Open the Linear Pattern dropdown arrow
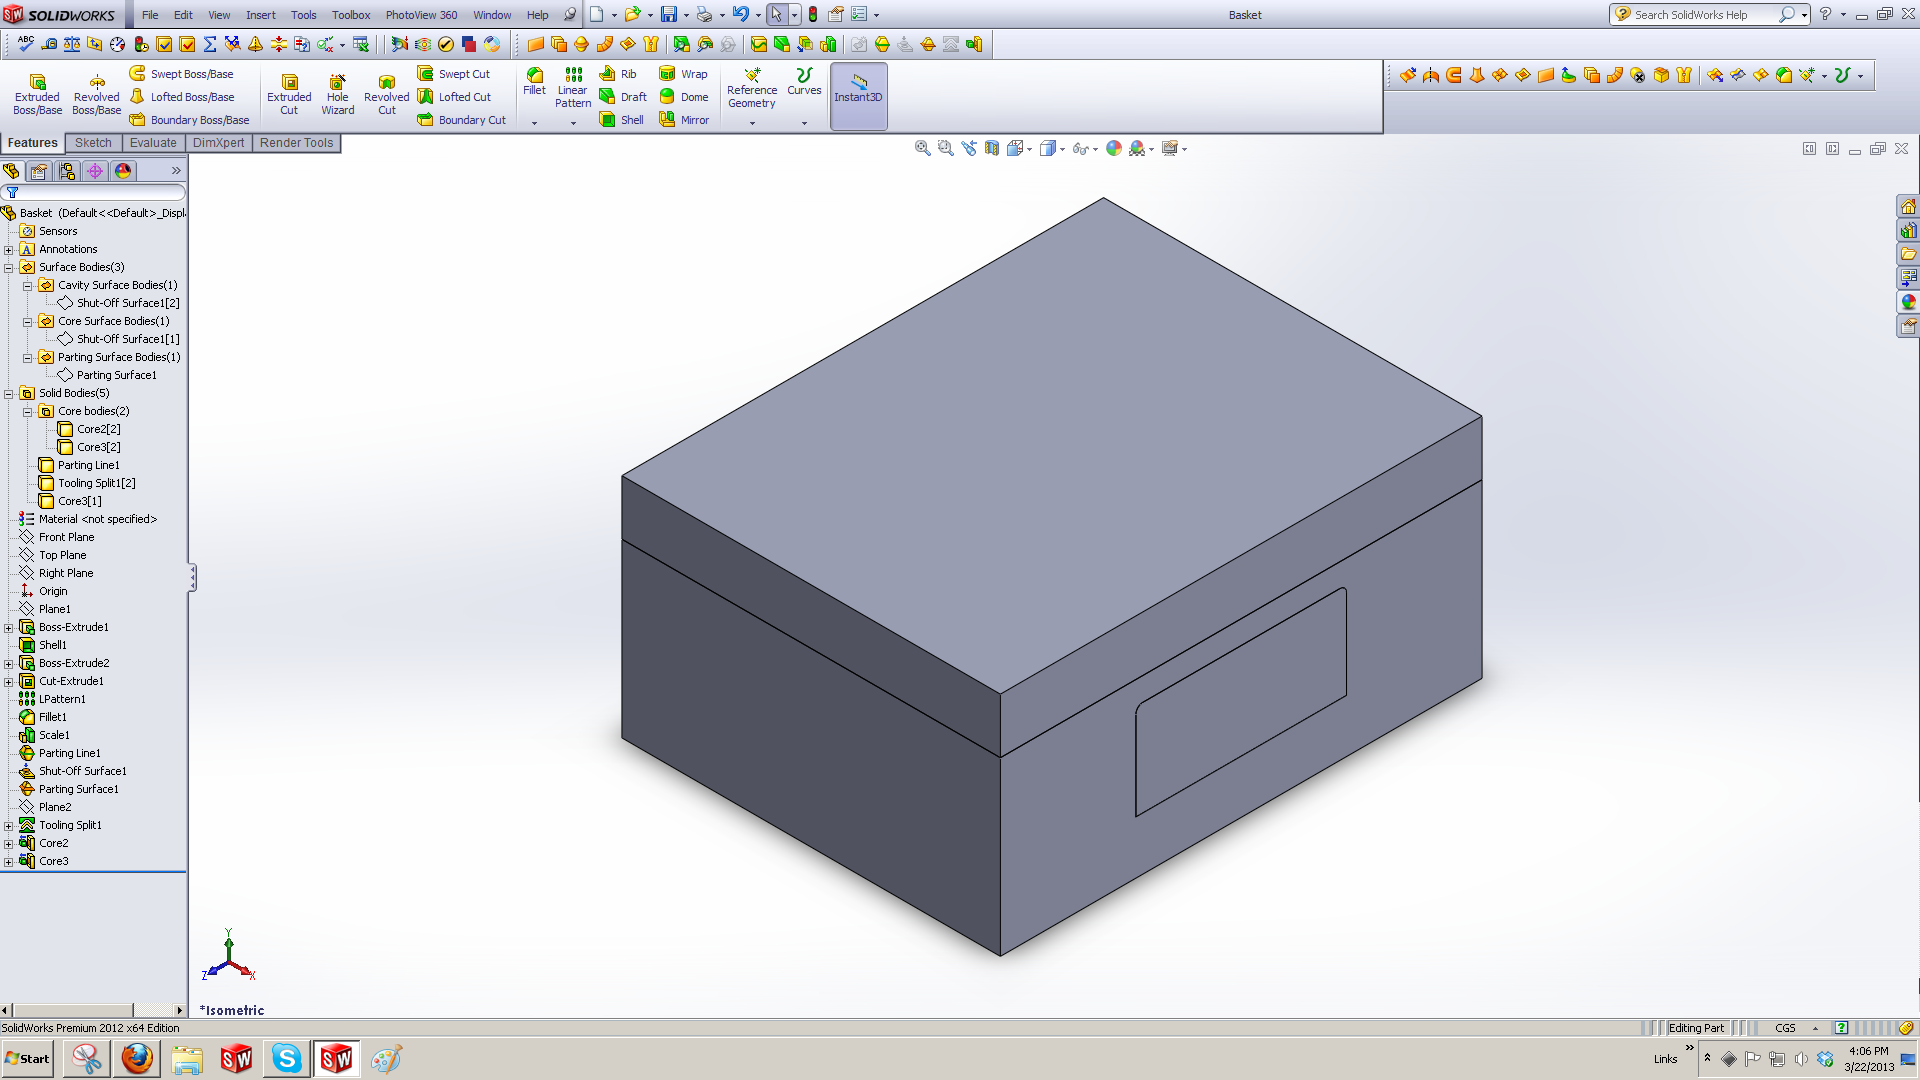Screen dimensions: 1920x1080 click(573, 123)
